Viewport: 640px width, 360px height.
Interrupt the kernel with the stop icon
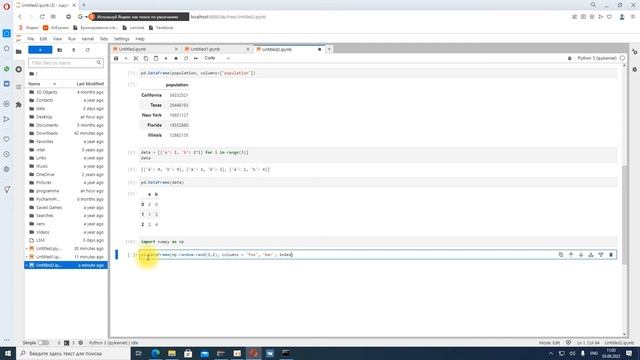pos(176,58)
